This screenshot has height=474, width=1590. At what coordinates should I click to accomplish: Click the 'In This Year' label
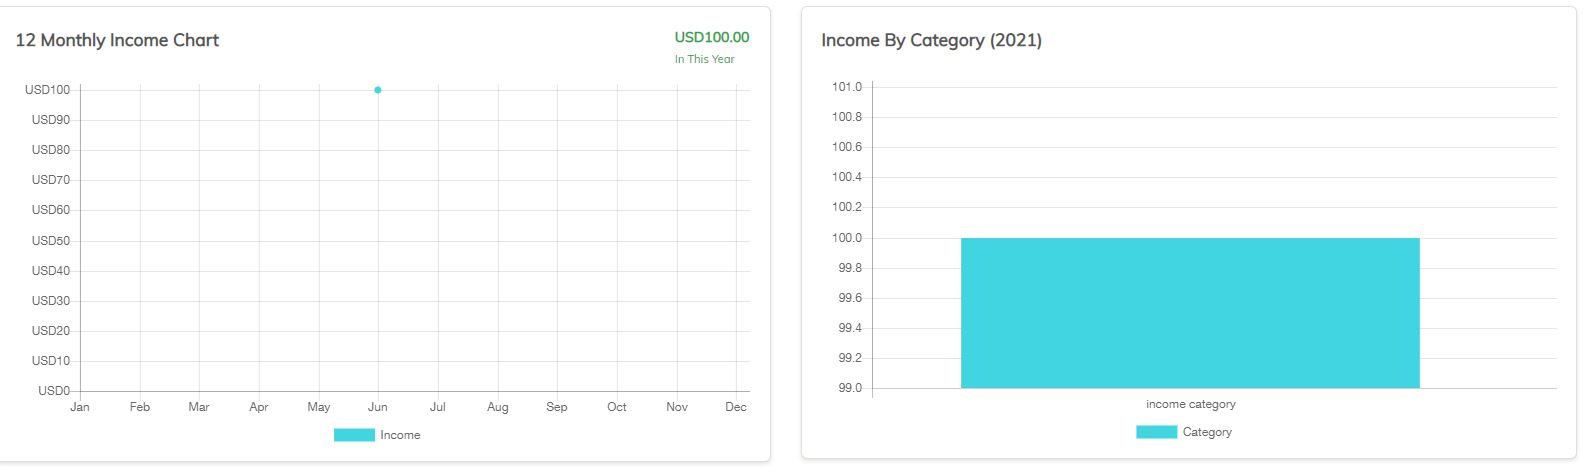pyautogui.click(x=704, y=59)
